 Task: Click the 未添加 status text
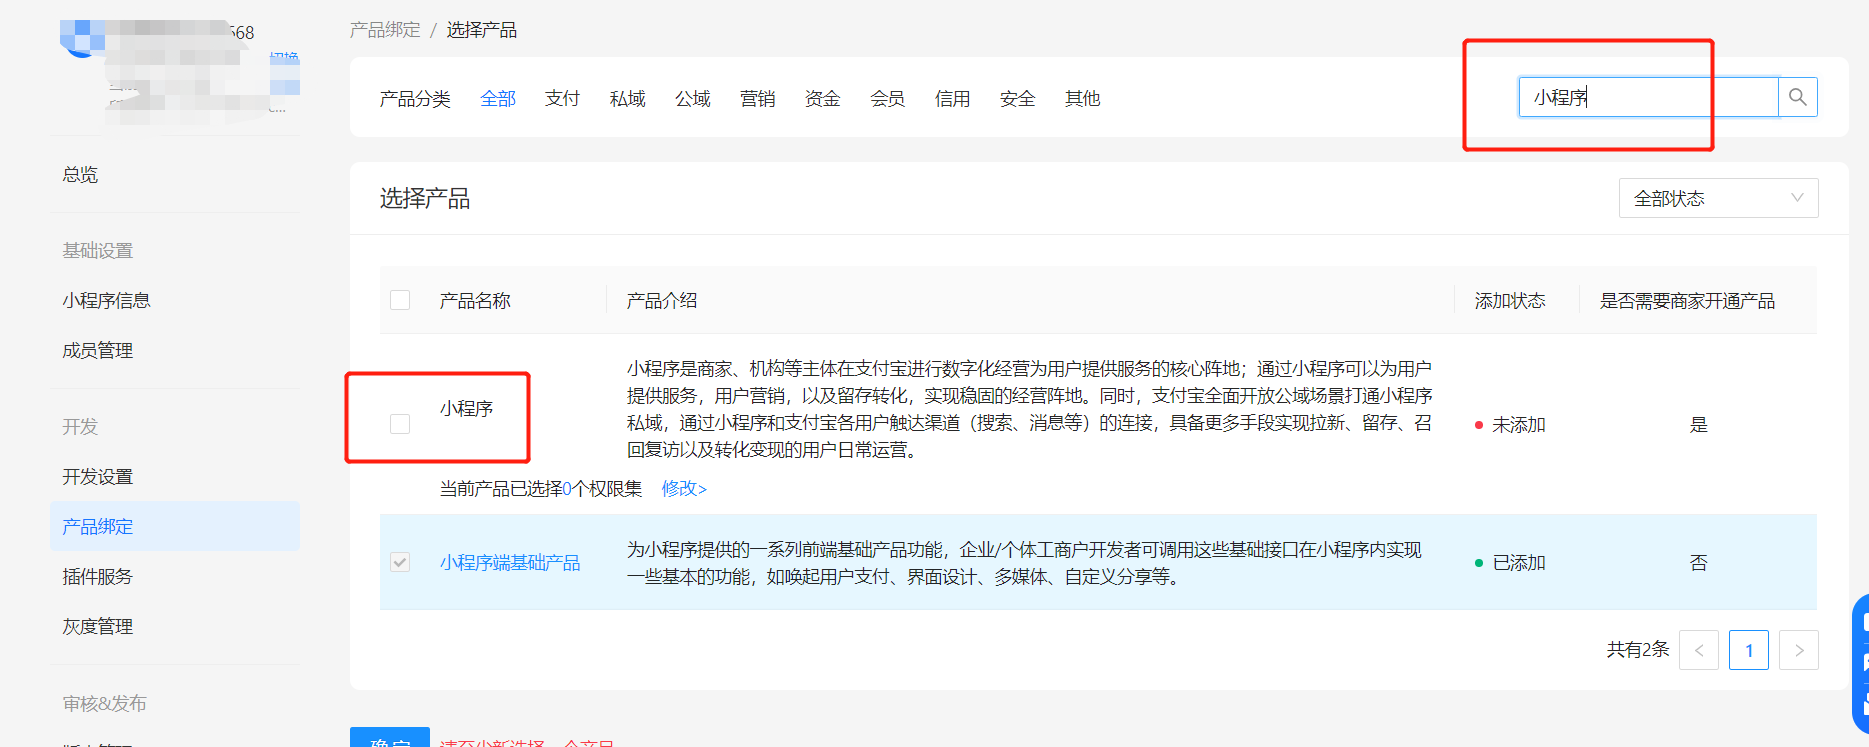click(x=1518, y=425)
